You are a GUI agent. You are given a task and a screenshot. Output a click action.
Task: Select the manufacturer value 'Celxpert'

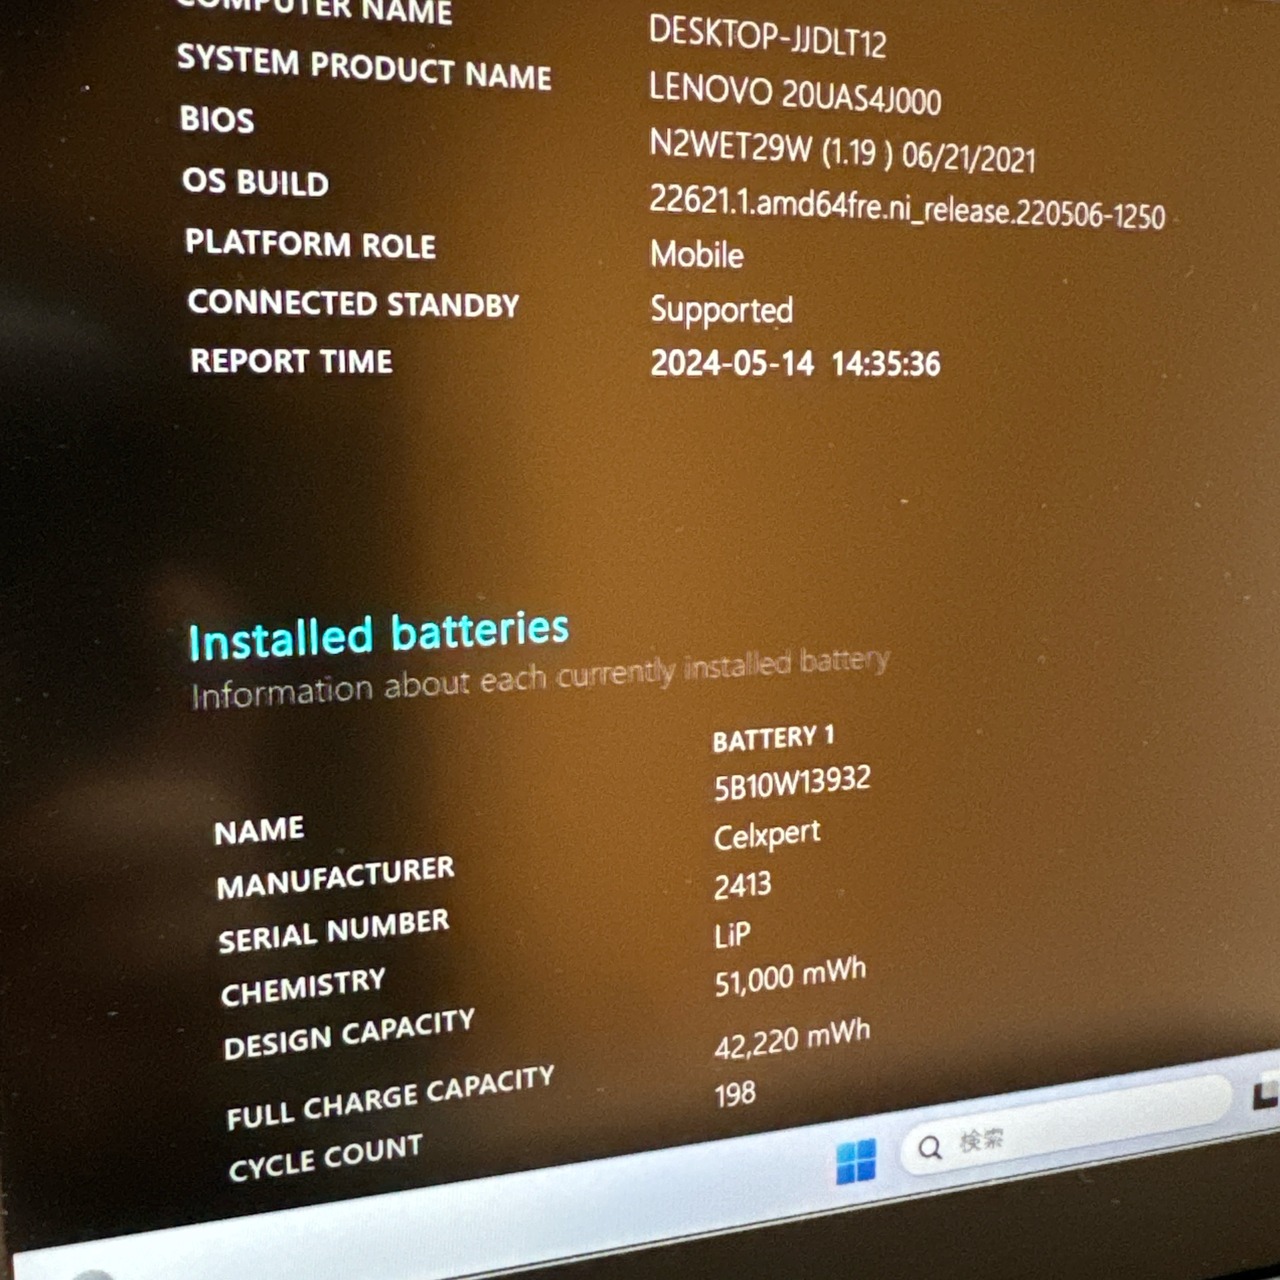coord(767,835)
